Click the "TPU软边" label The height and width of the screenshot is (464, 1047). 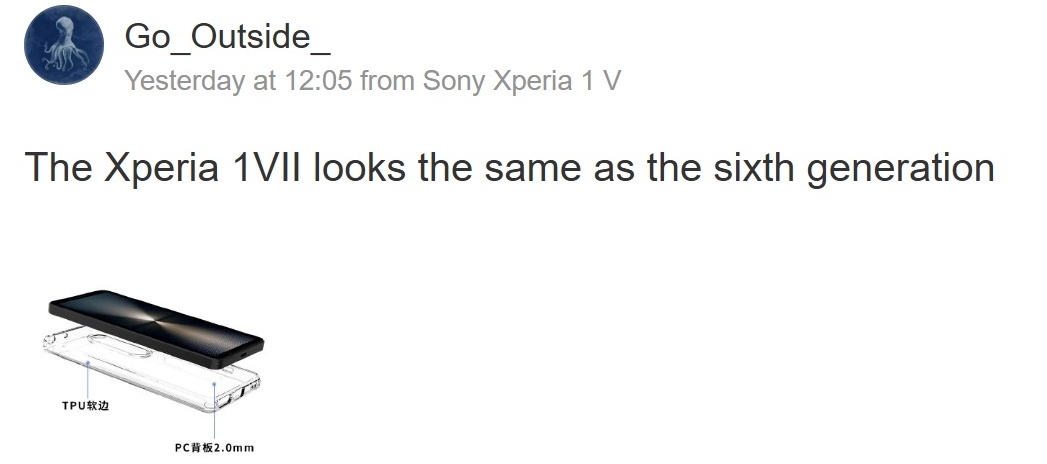tap(84, 408)
